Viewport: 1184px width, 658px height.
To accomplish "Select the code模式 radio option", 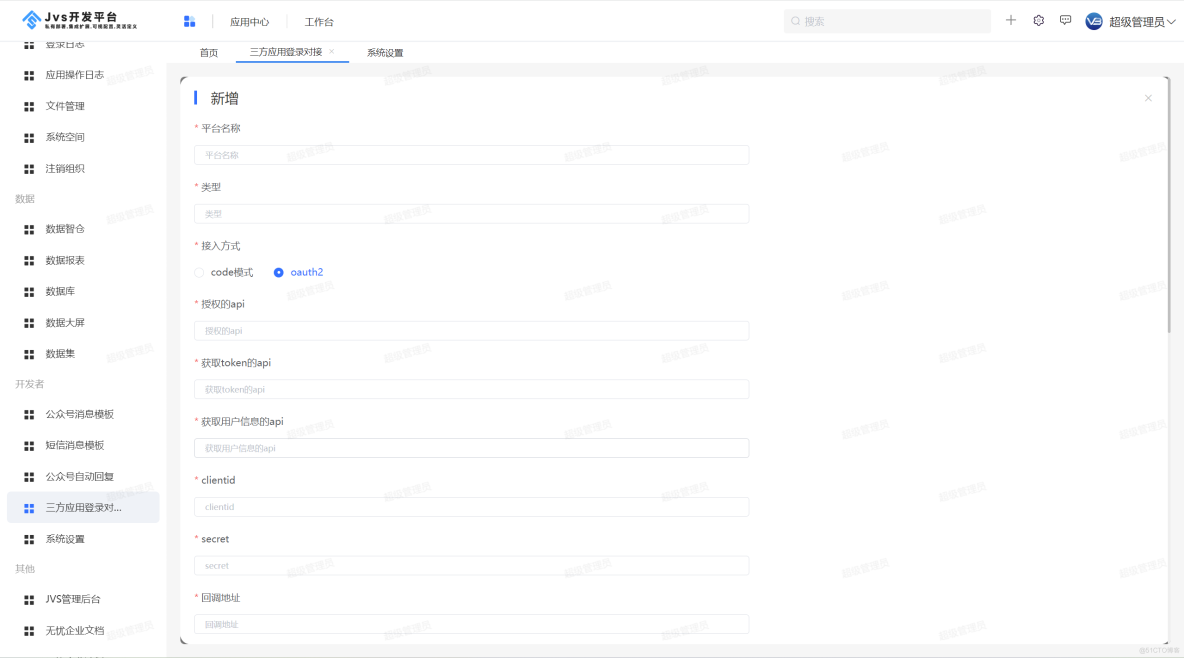I will pyautogui.click(x=199, y=272).
